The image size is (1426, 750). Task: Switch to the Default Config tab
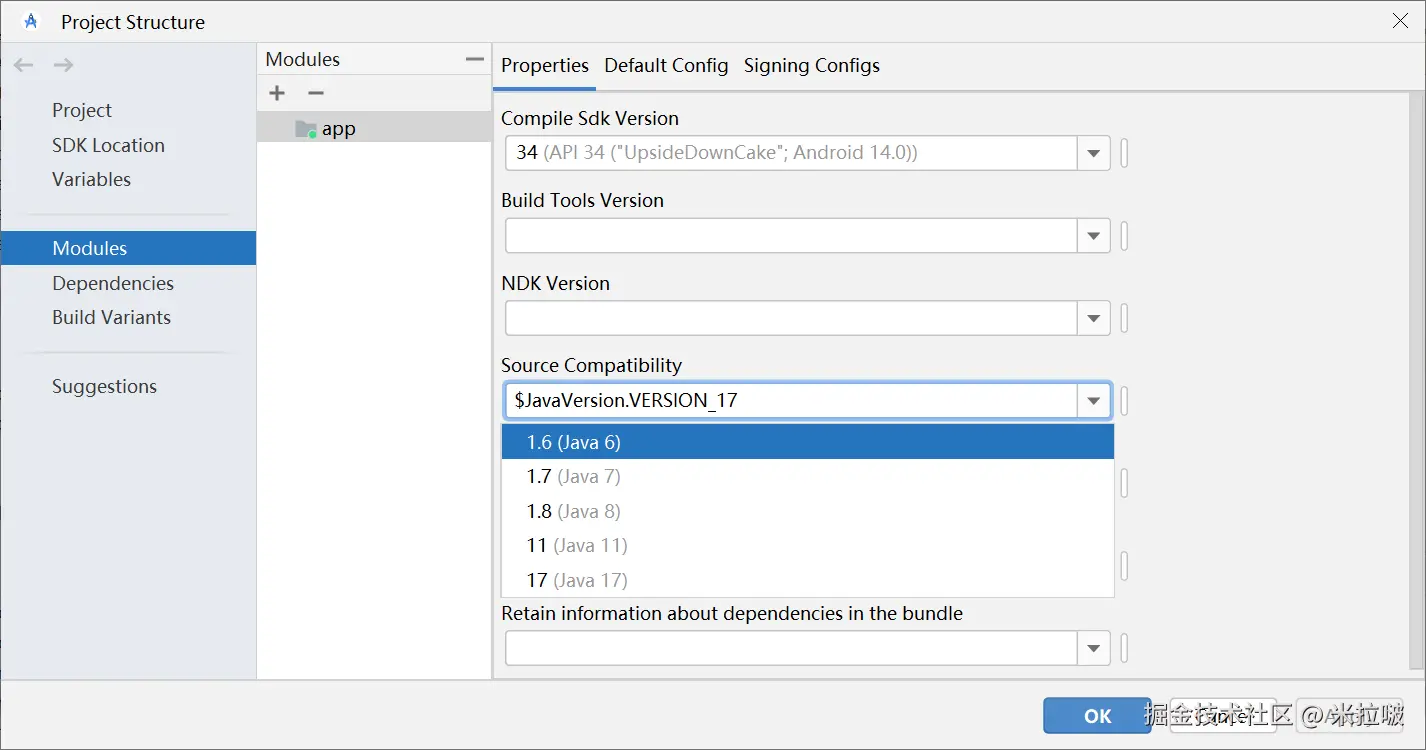point(666,66)
